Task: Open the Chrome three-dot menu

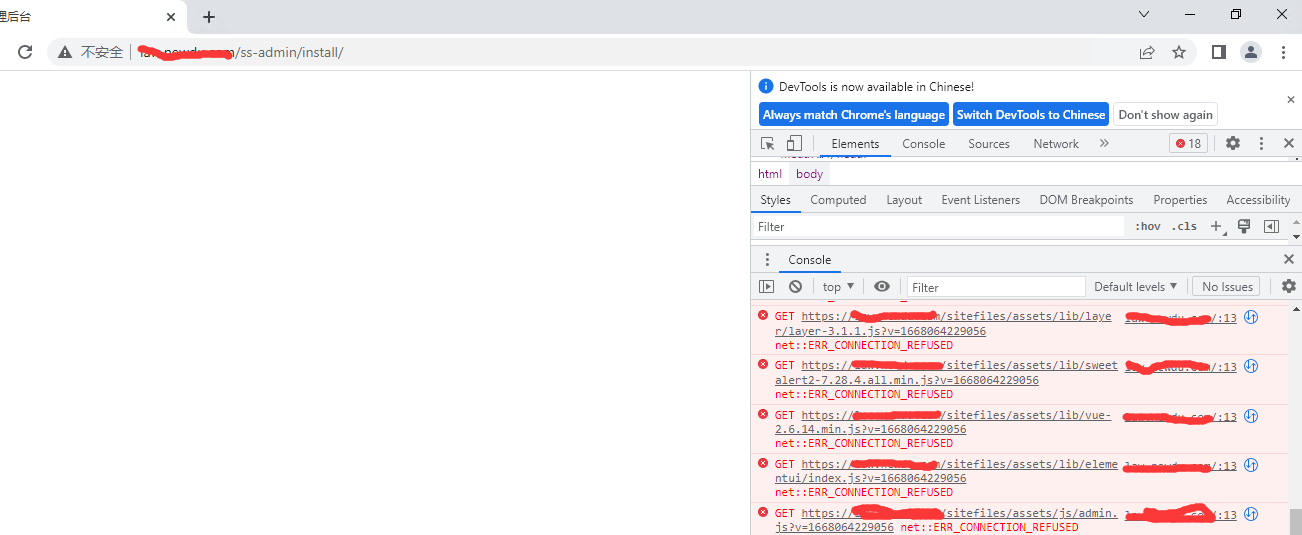Action: click(x=1283, y=52)
